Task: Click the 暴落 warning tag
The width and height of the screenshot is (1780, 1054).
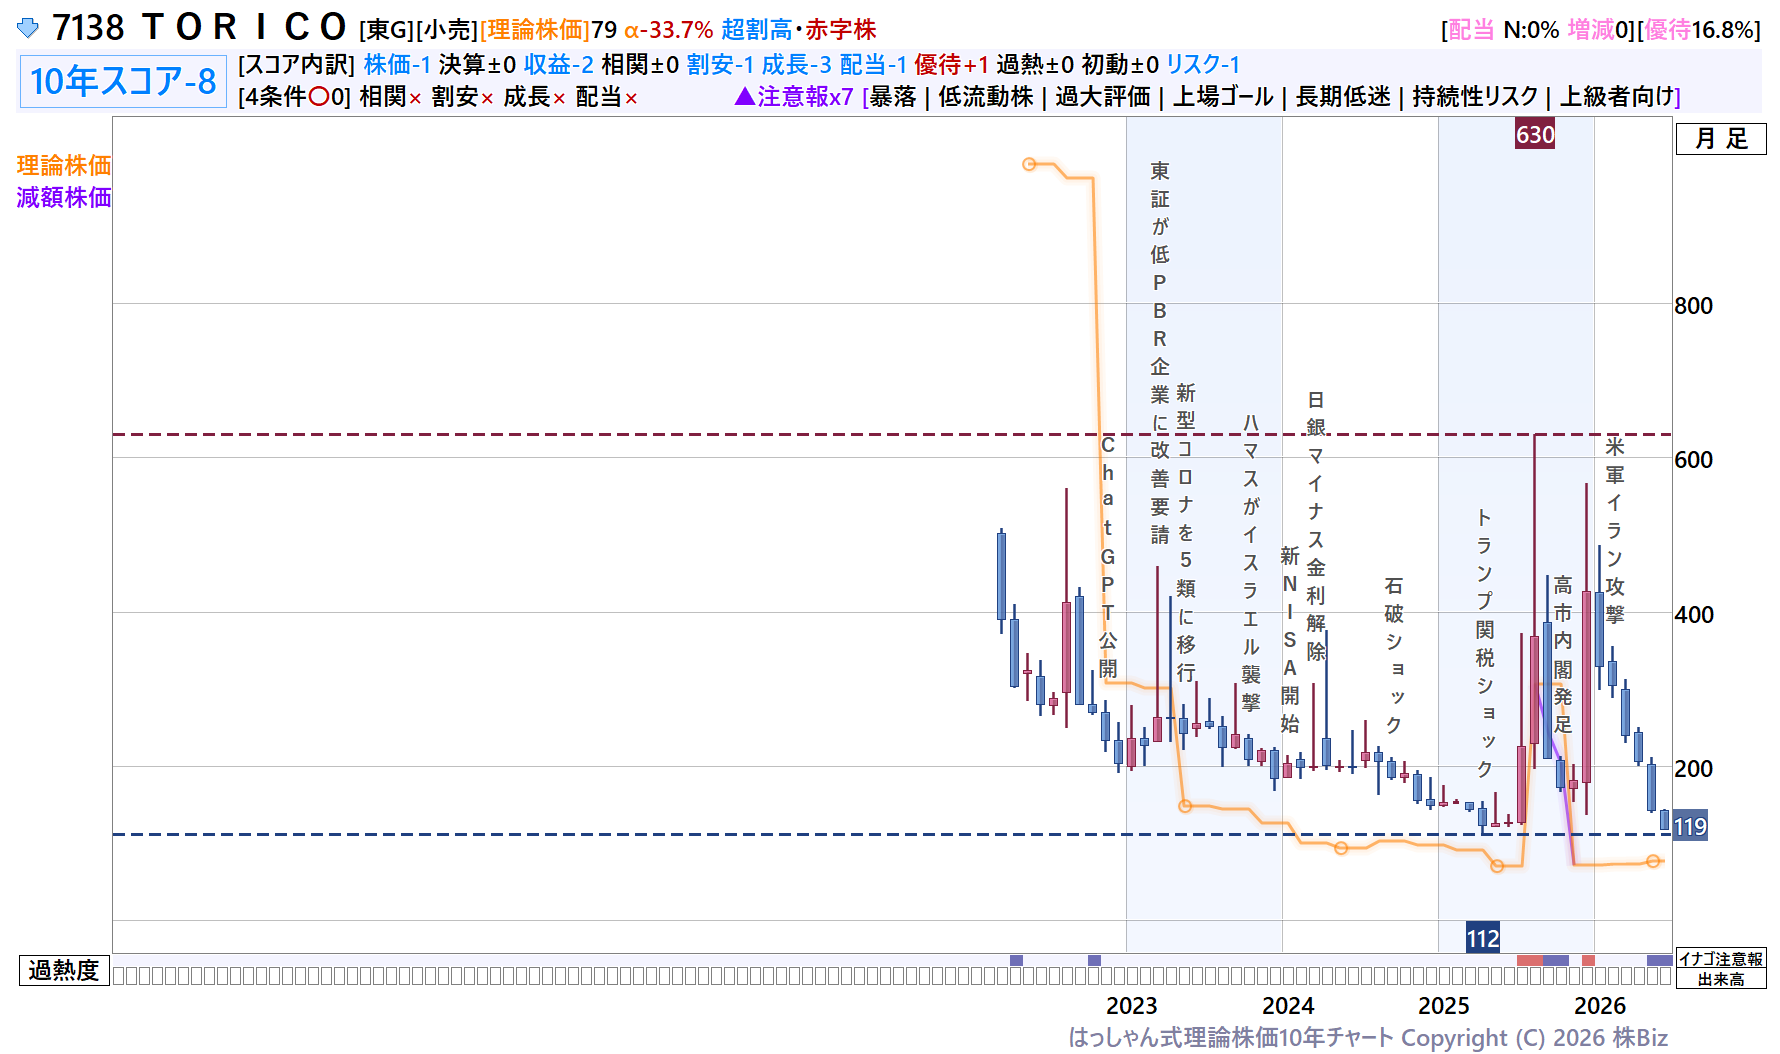Action: [x=893, y=97]
